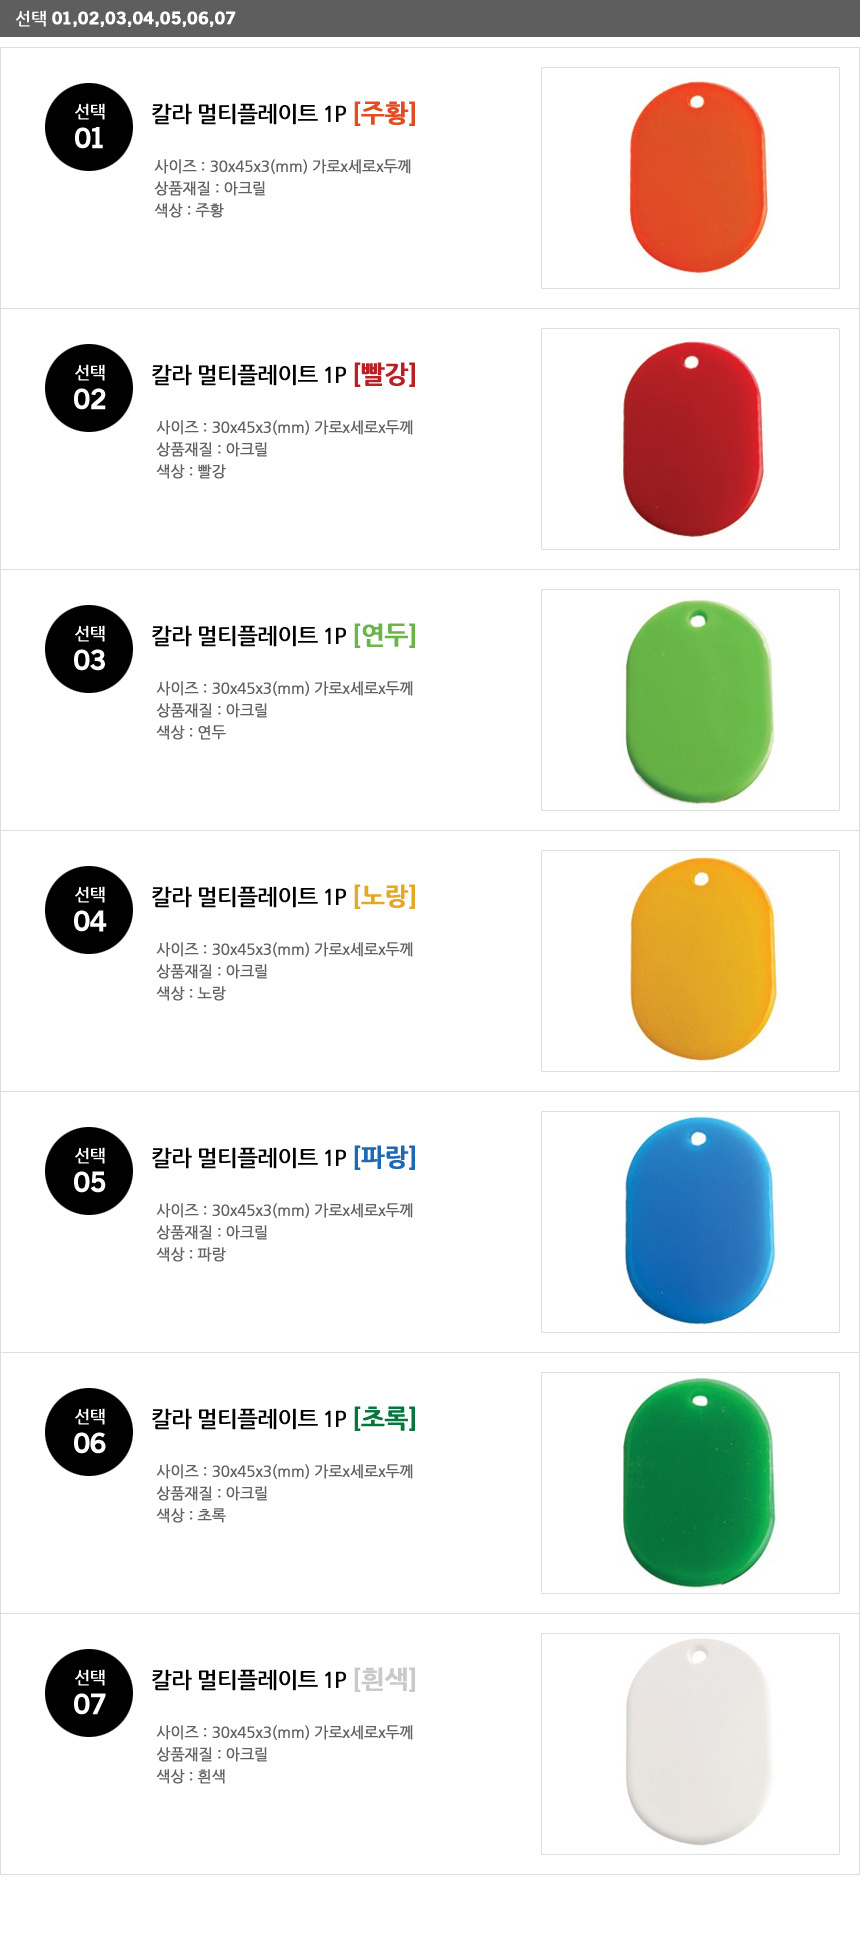Select the 선택 03 round badge
Image resolution: width=860 pixels, height=1934 pixels.
[89, 649]
